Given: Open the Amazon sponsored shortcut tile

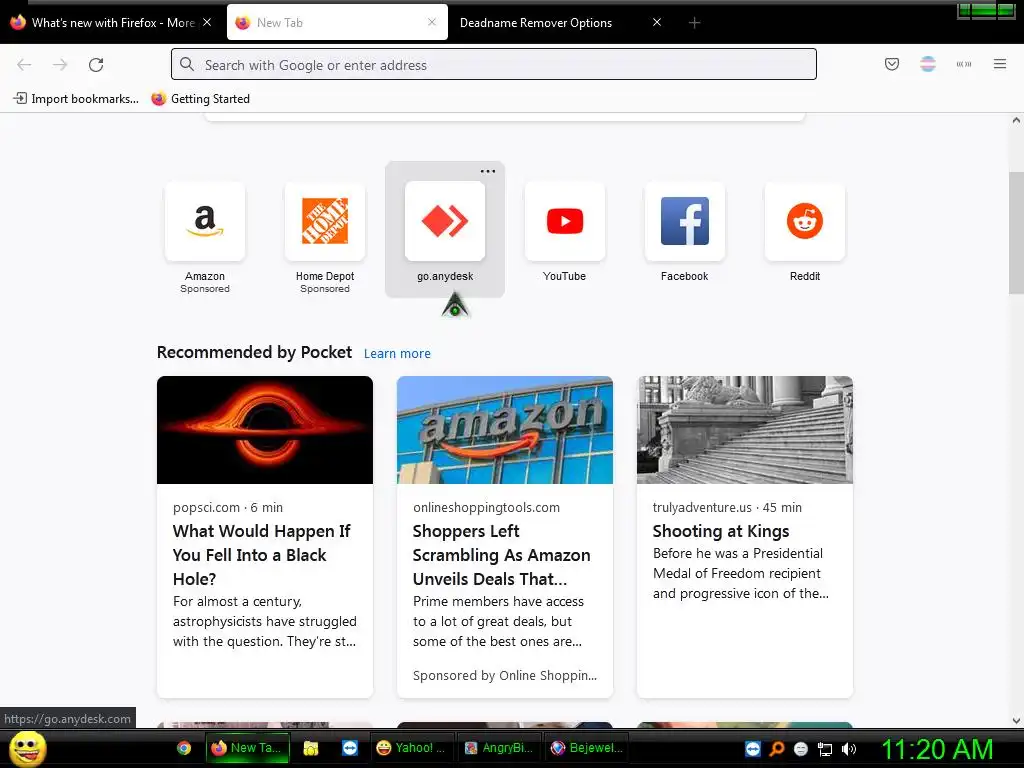Looking at the screenshot, I should pos(205,221).
